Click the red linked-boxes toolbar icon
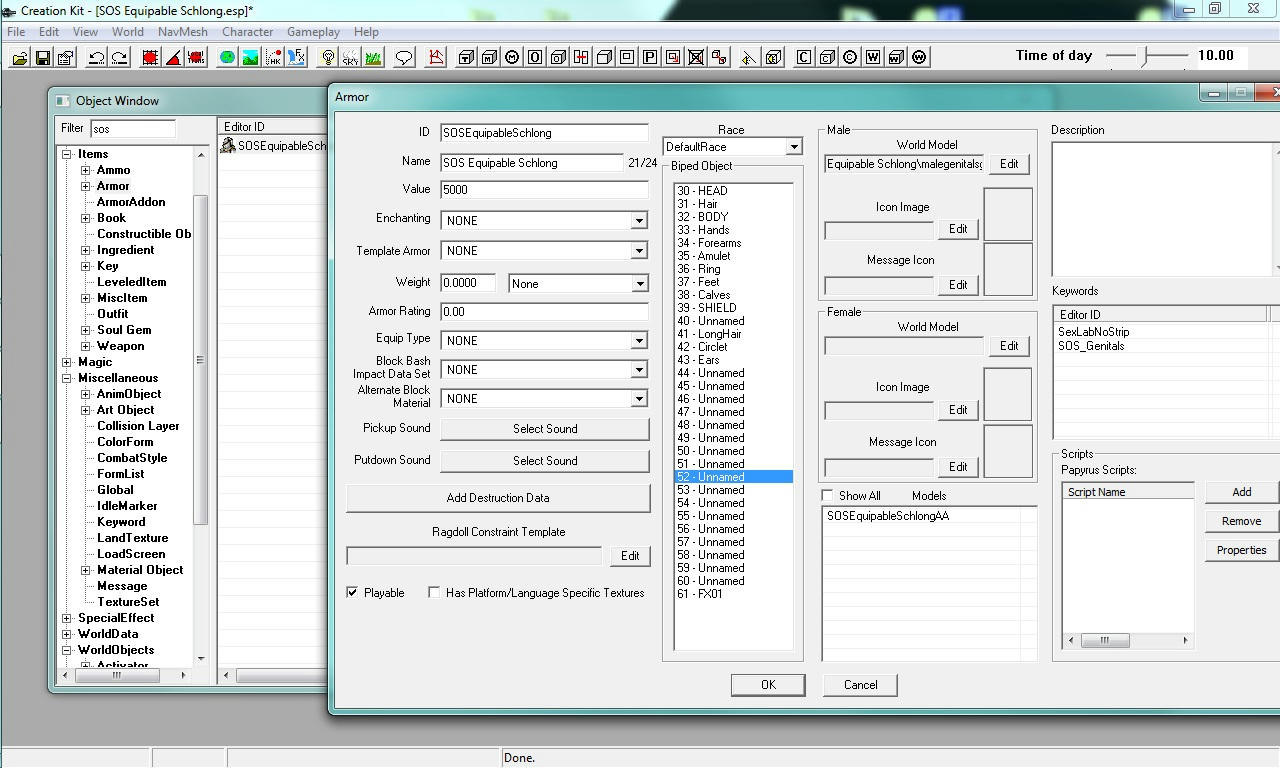This screenshot has height=768, width=1280. click(x=719, y=57)
